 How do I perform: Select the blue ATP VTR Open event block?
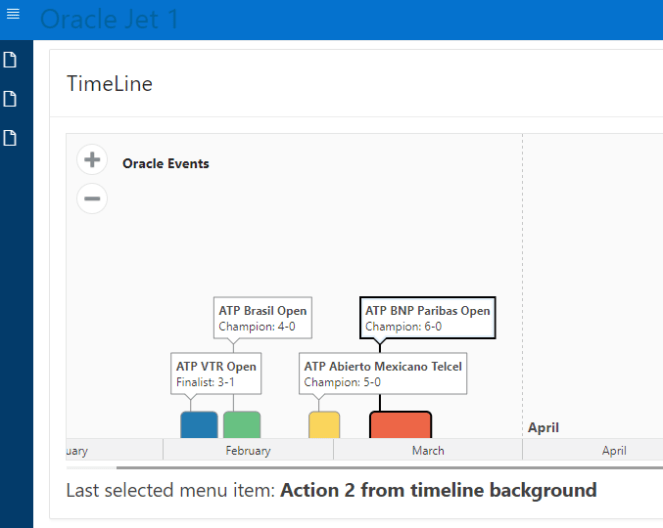click(199, 425)
